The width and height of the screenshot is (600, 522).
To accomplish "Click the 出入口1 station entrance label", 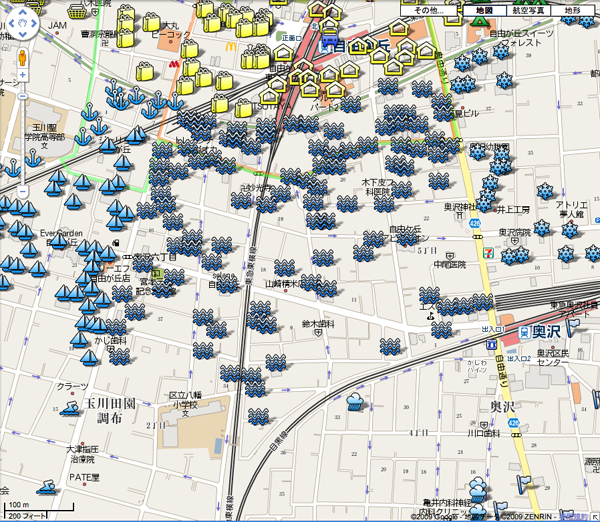I will click(494, 329).
